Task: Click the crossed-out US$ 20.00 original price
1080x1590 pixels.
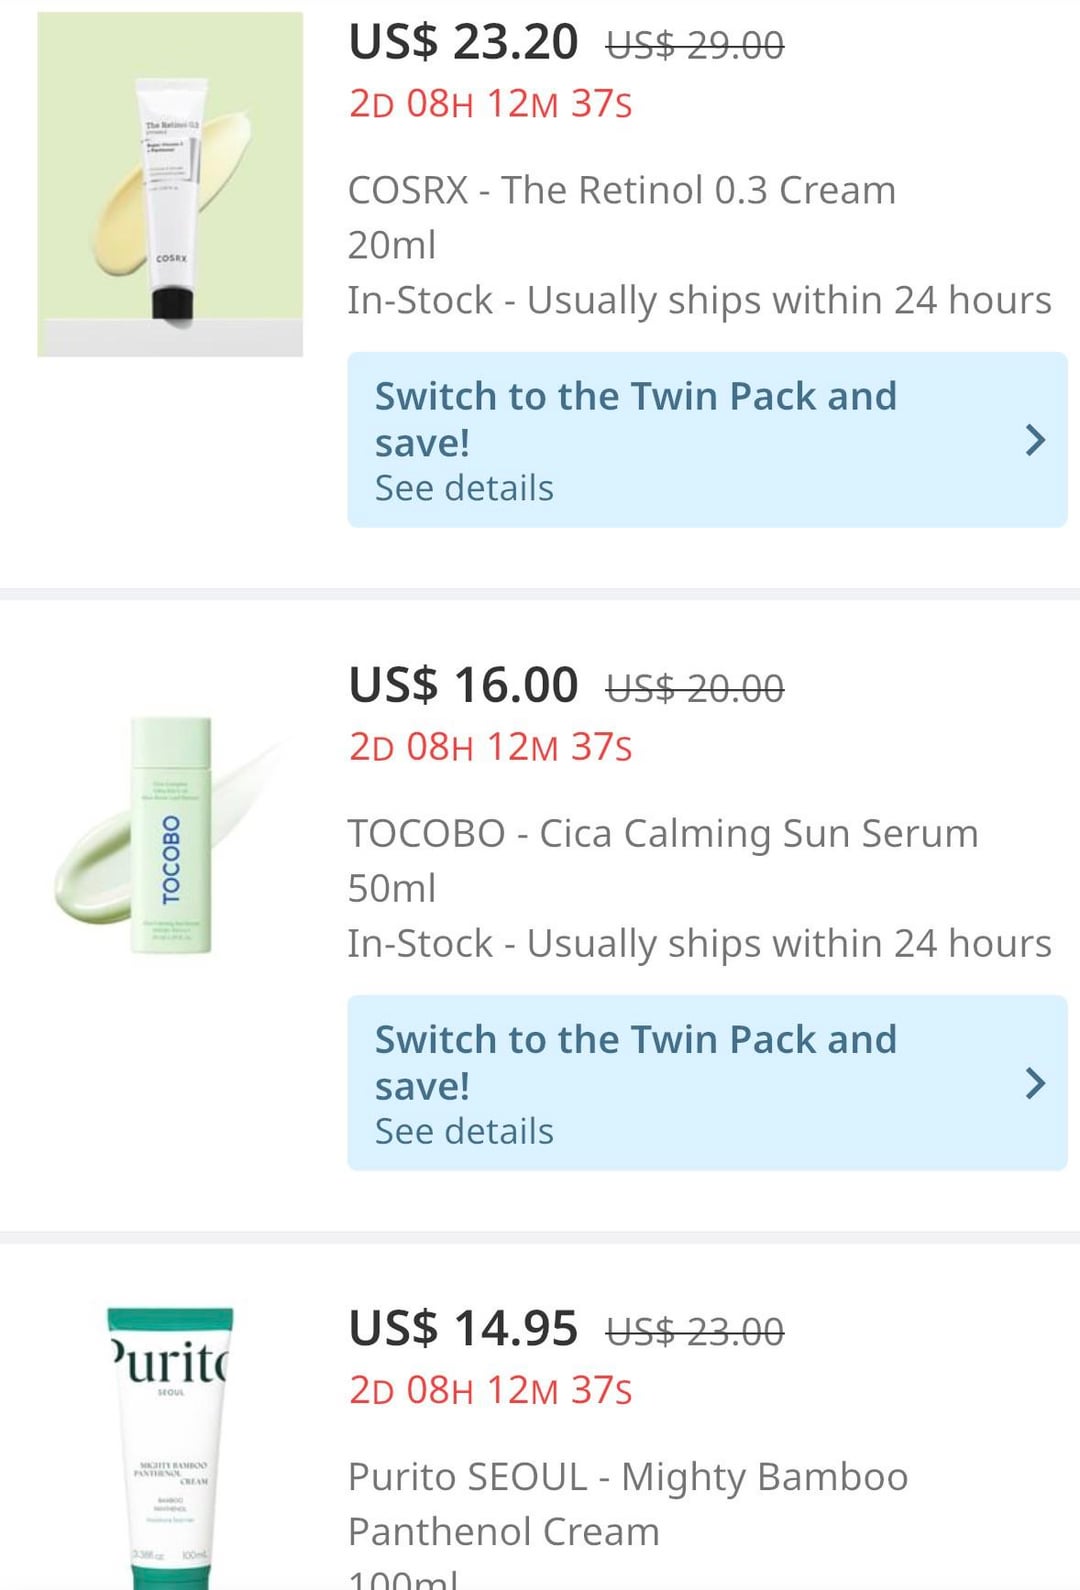Action: click(695, 688)
